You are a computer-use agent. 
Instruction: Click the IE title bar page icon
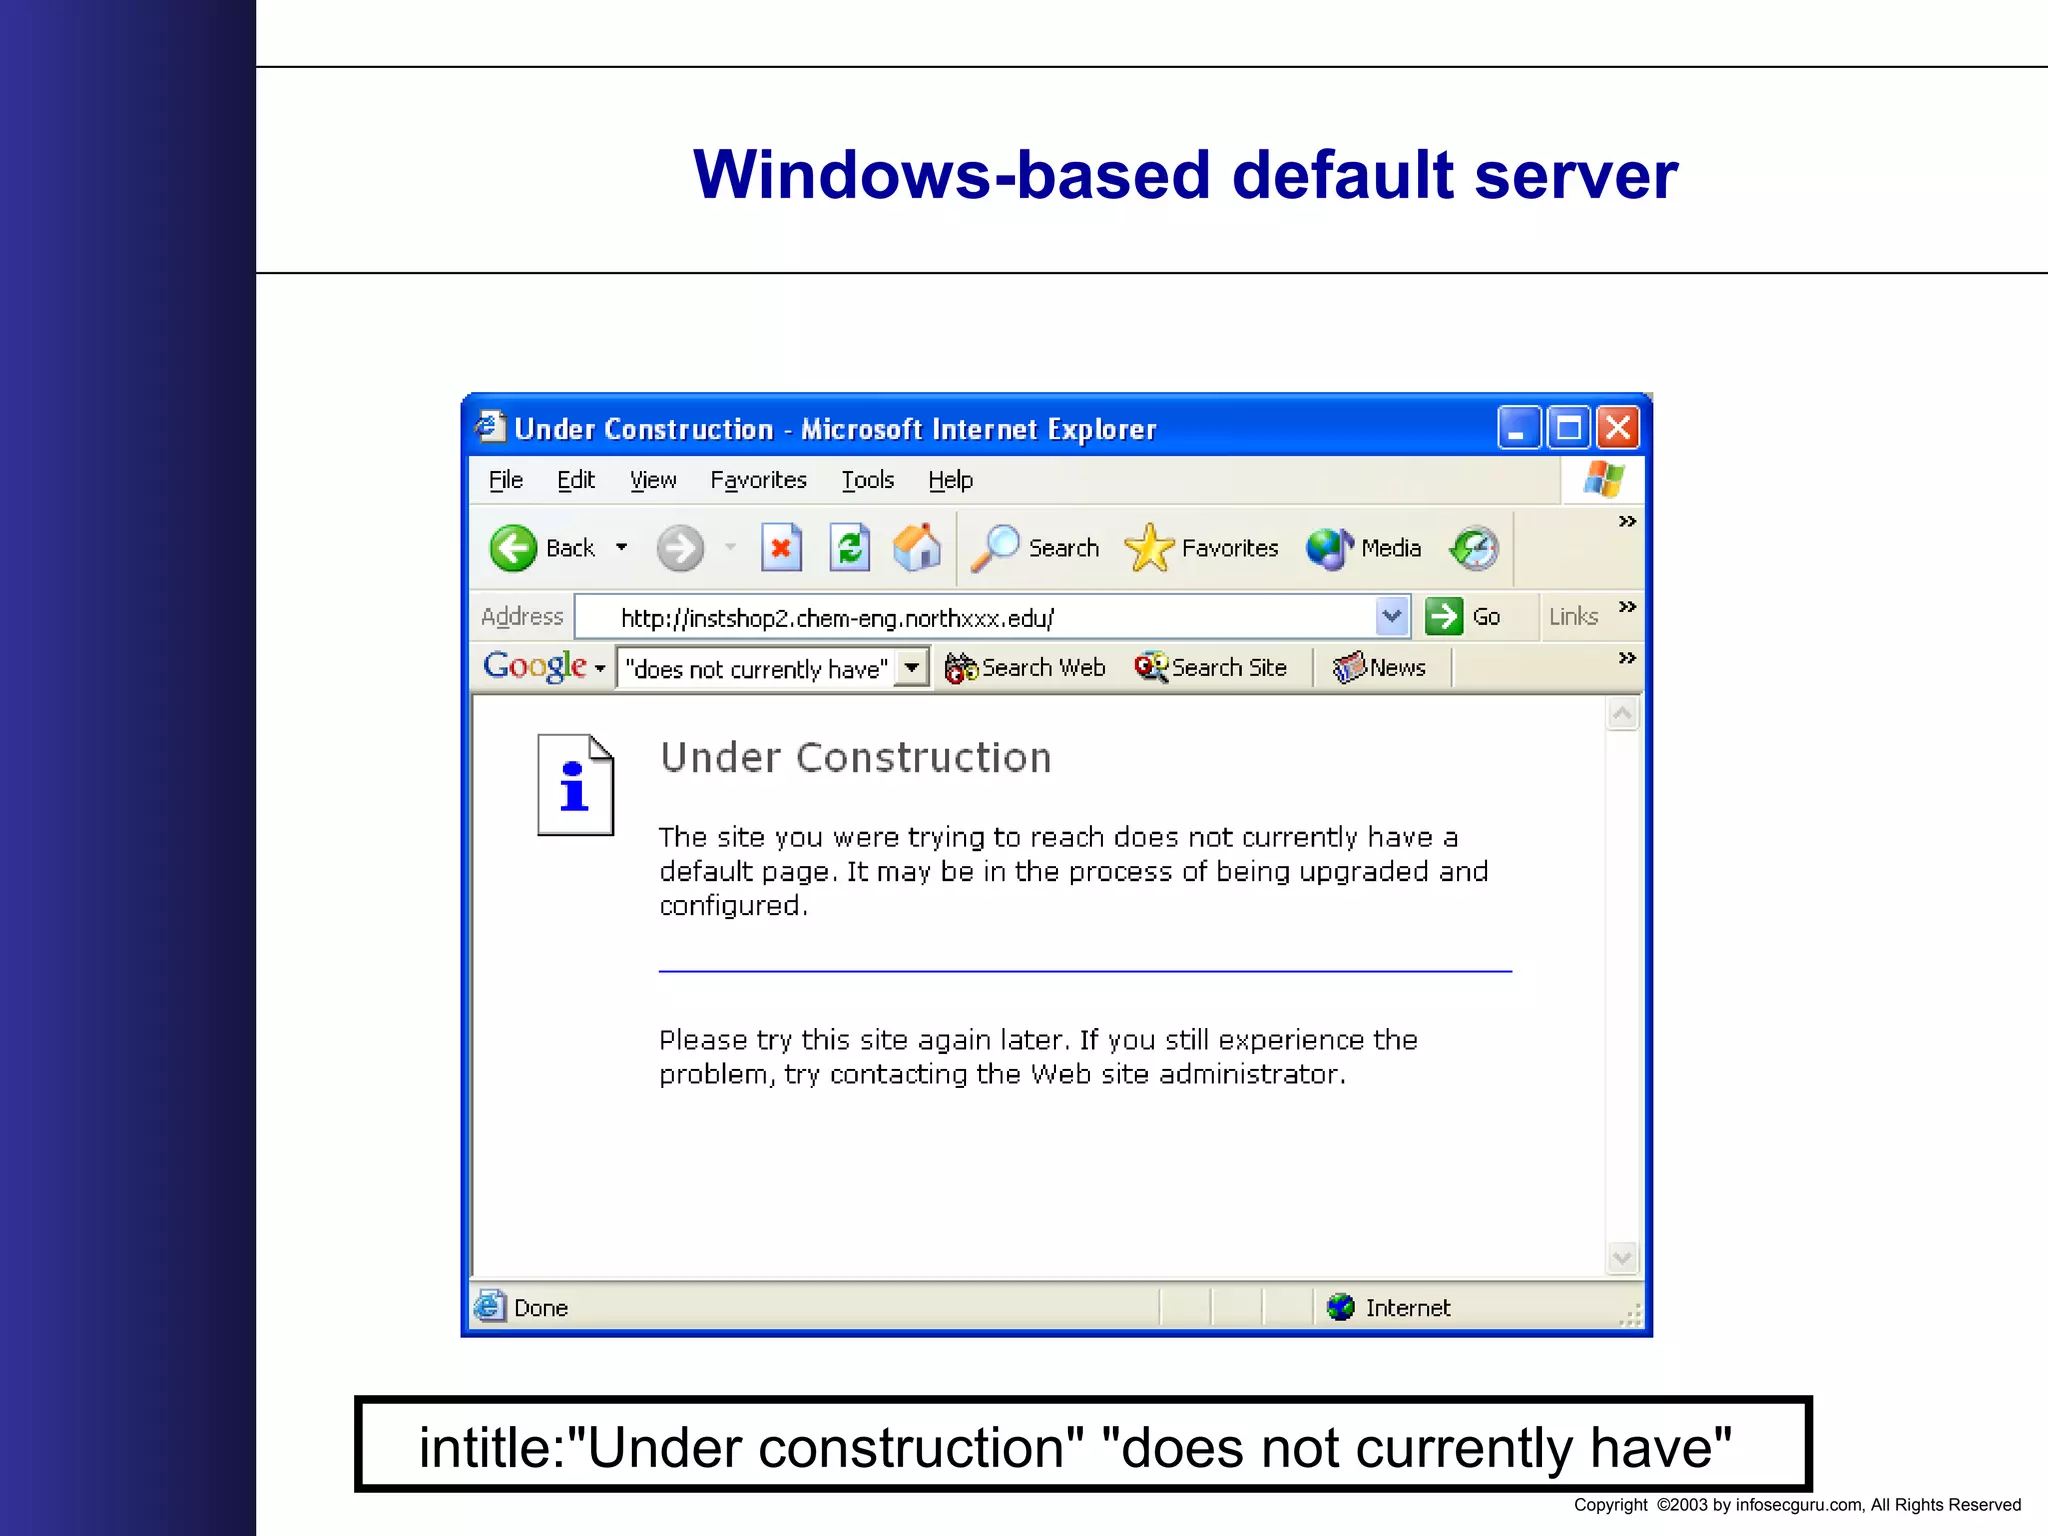[490, 427]
